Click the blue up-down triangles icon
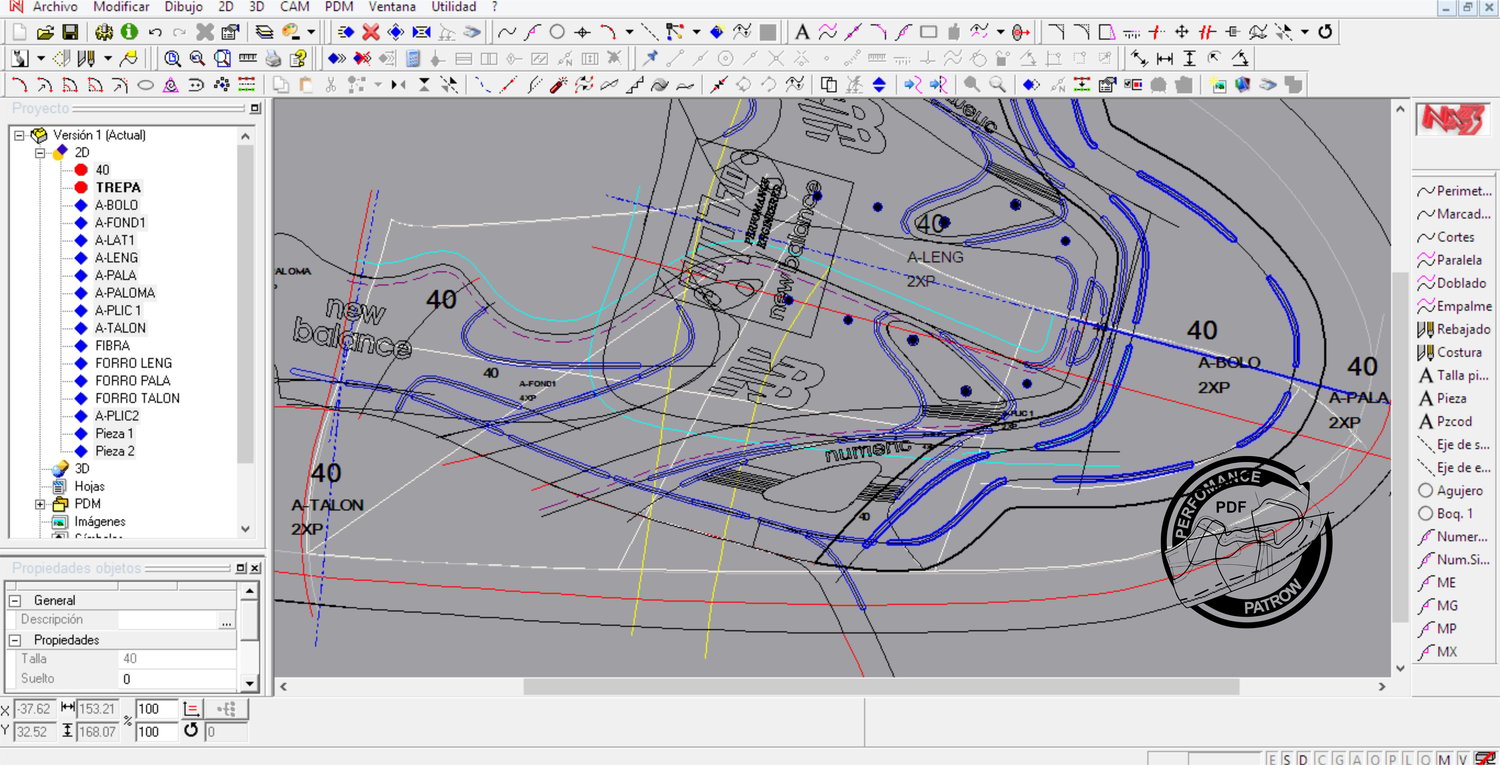Screen dimensions: 1500x765 tap(879, 85)
